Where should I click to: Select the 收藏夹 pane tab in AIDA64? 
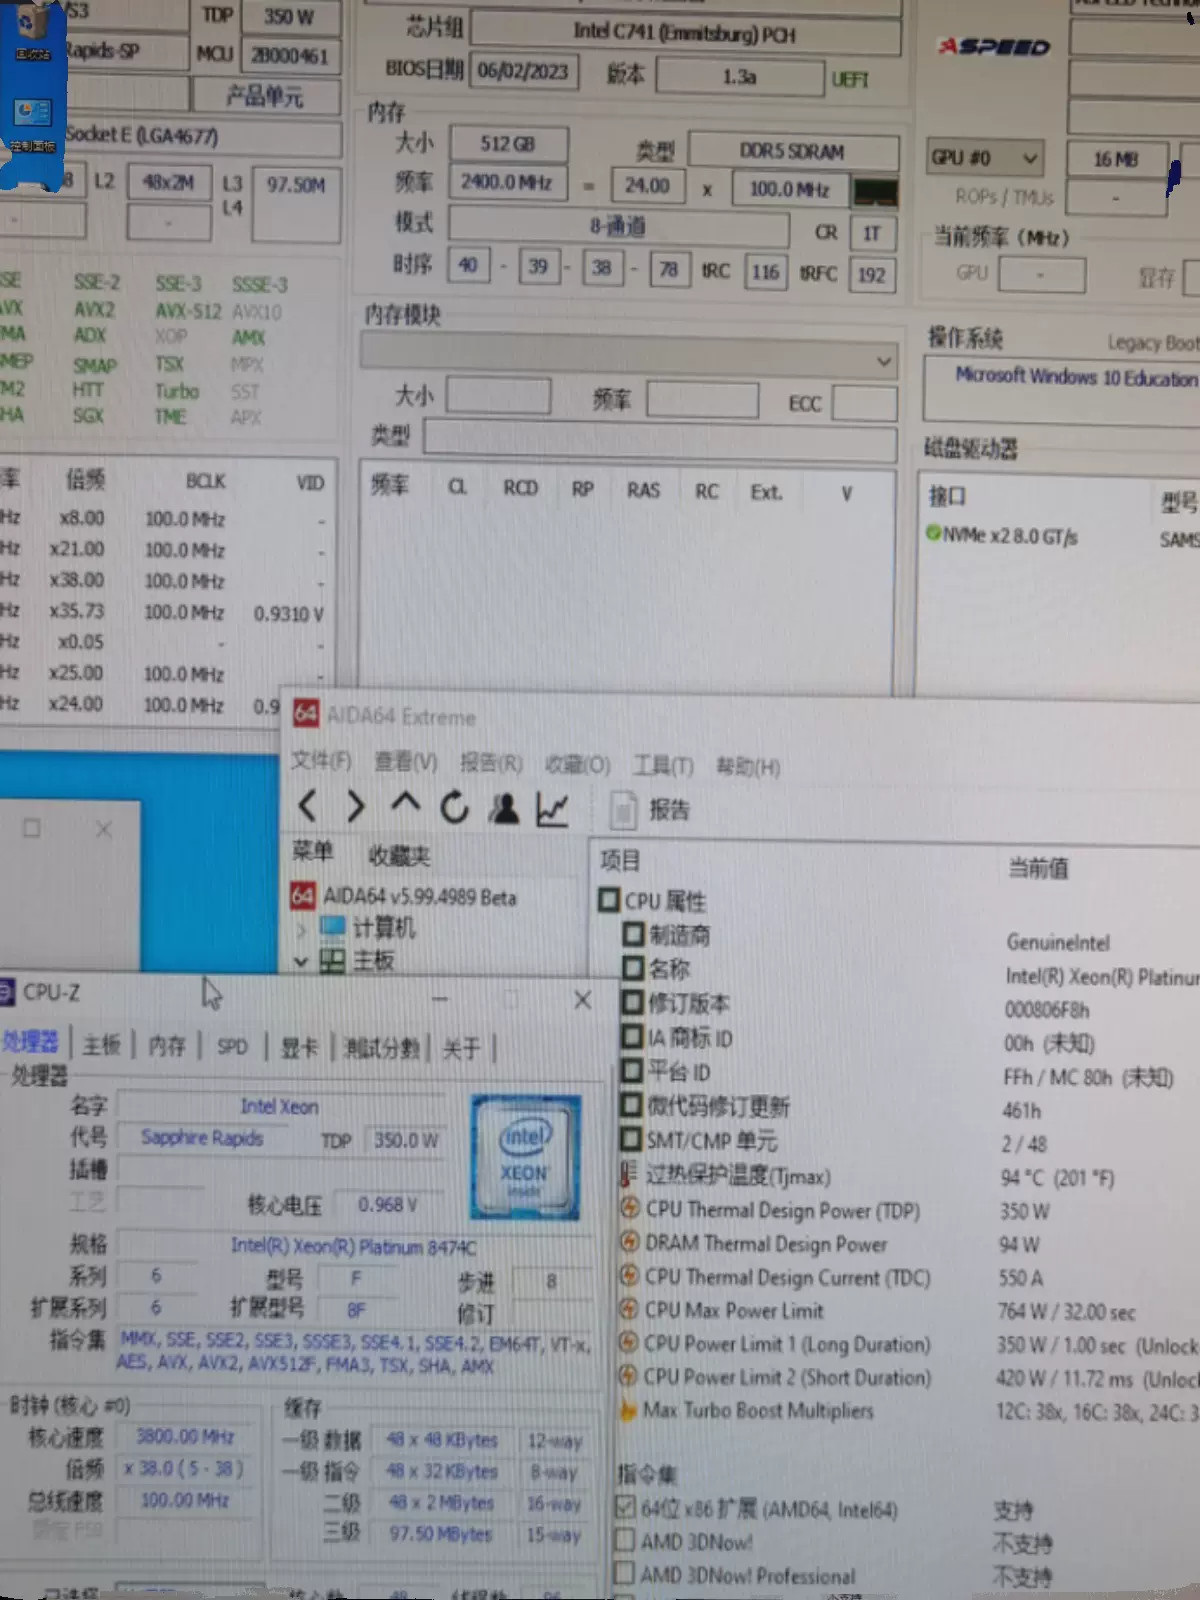(399, 856)
